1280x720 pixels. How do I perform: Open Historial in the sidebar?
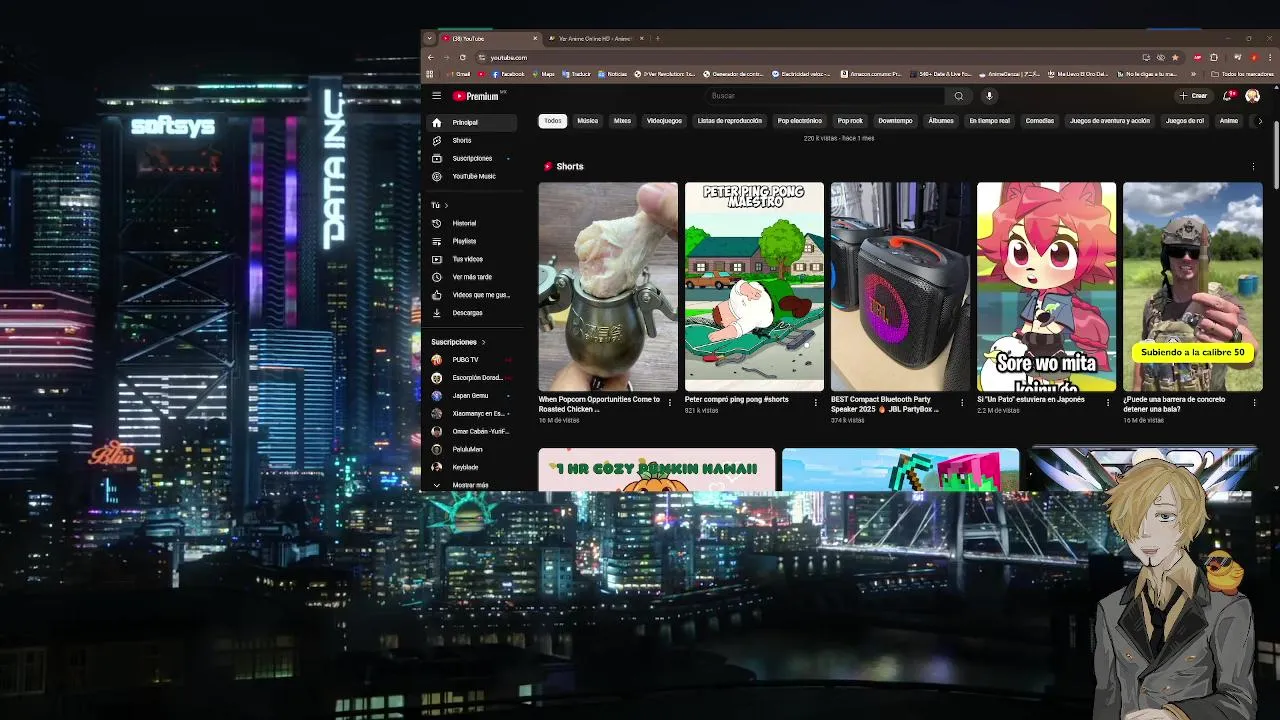473,223
